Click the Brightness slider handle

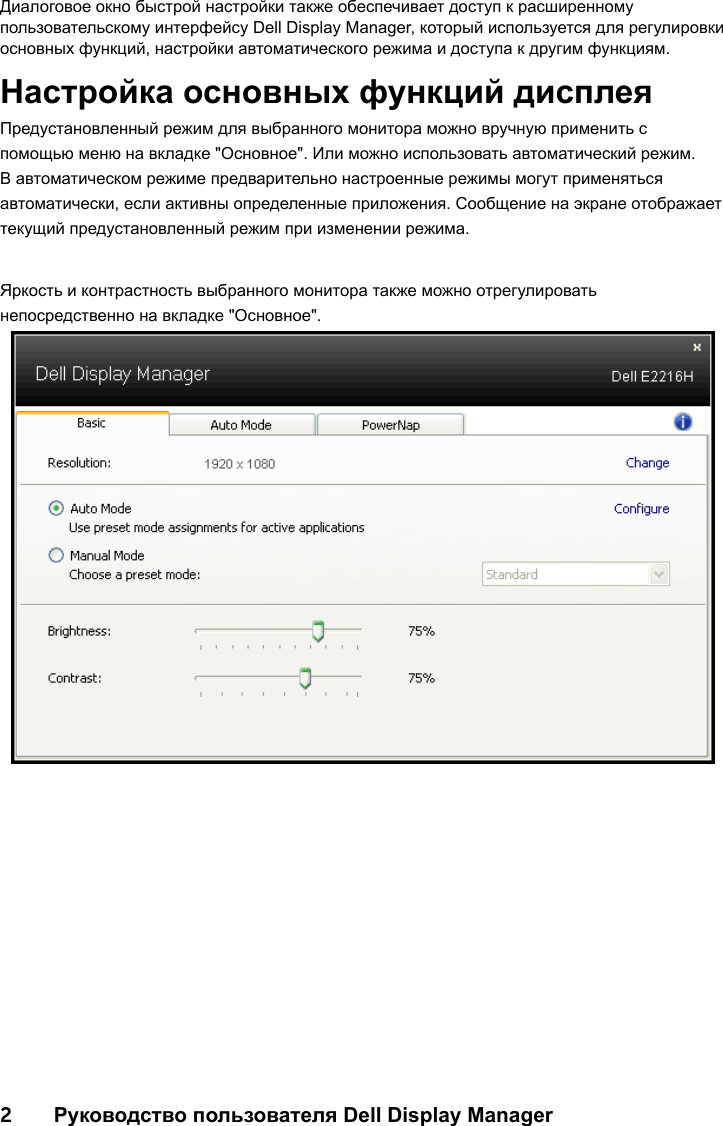(318, 631)
